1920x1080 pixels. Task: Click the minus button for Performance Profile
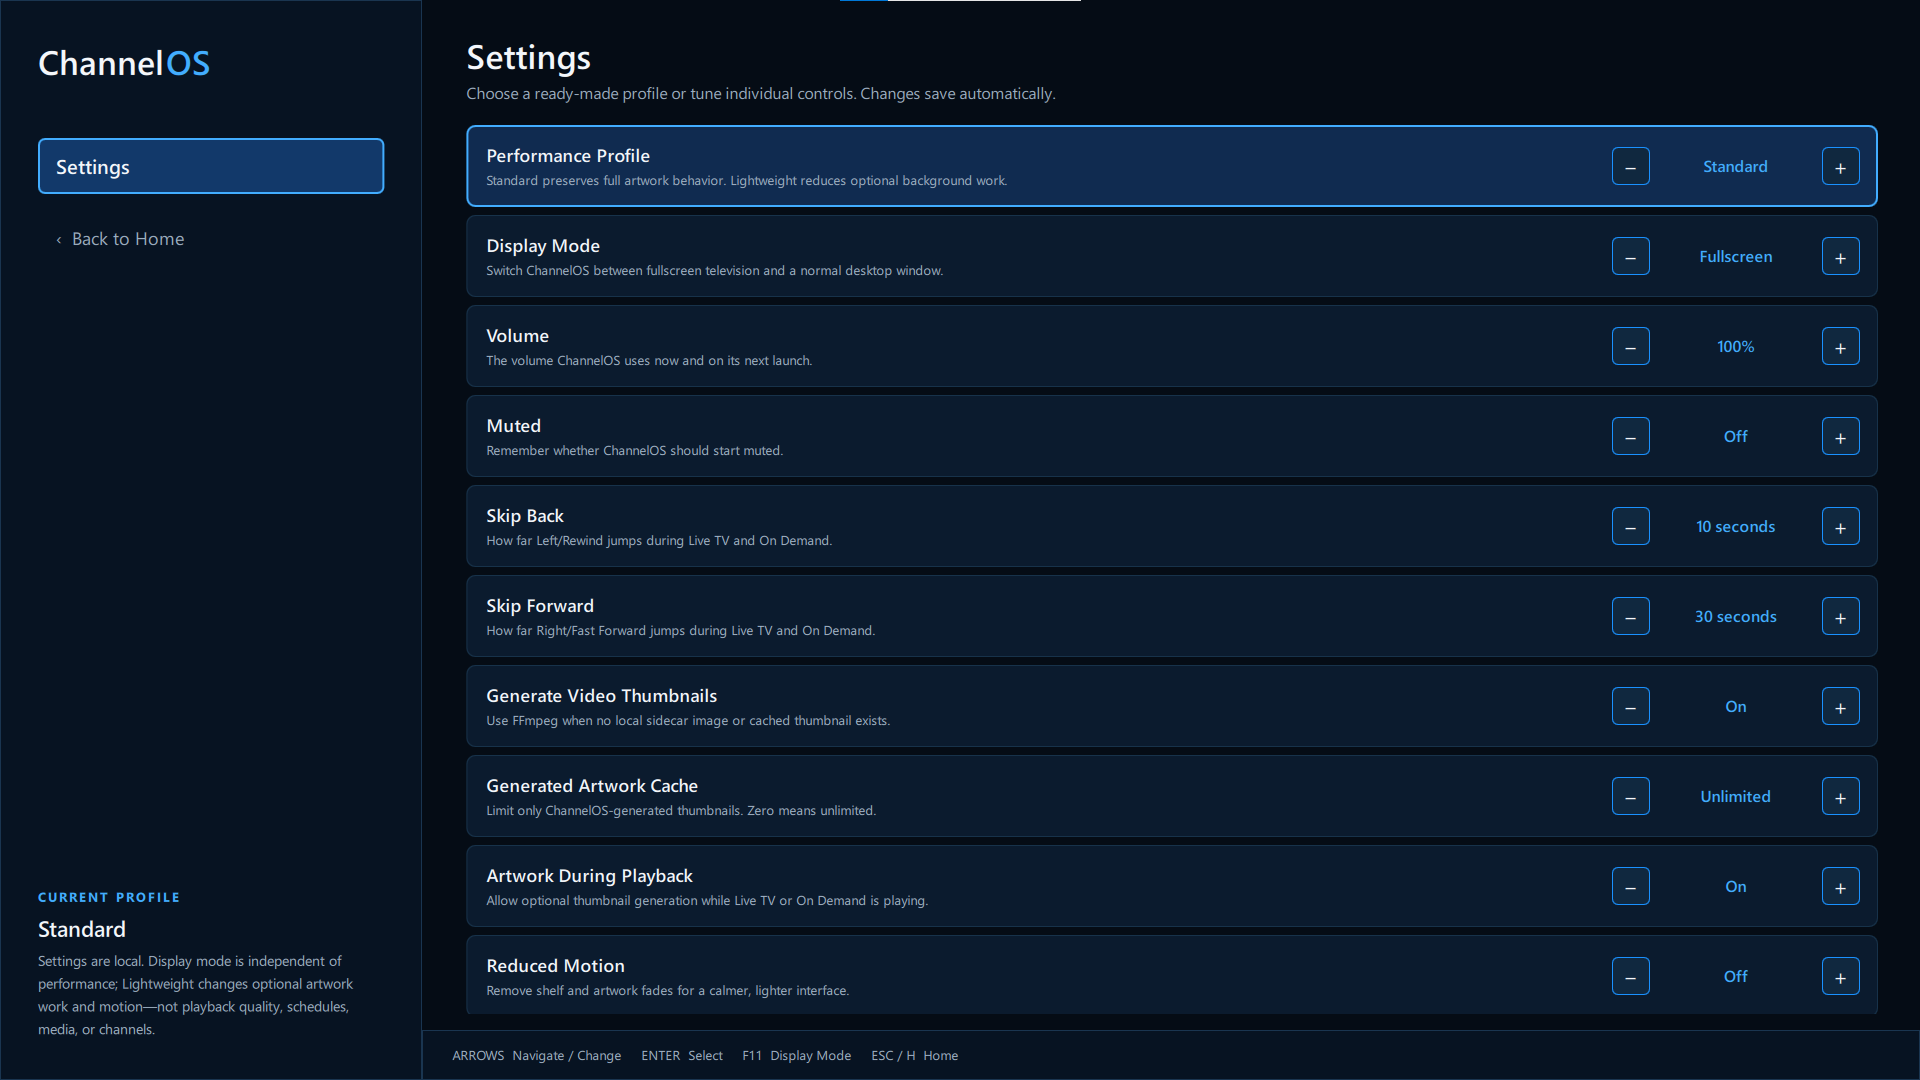tap(1630, 167)
